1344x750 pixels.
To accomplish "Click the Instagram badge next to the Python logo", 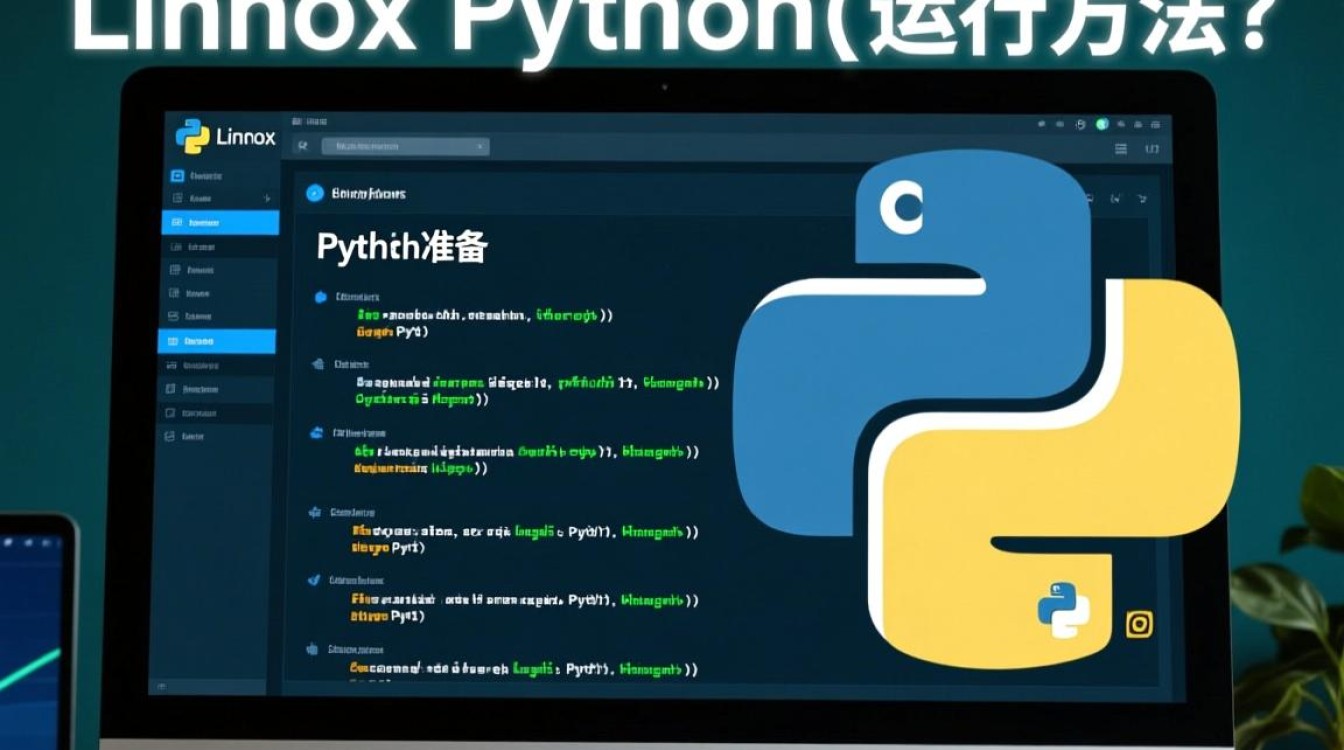I will pos(1140,624).
